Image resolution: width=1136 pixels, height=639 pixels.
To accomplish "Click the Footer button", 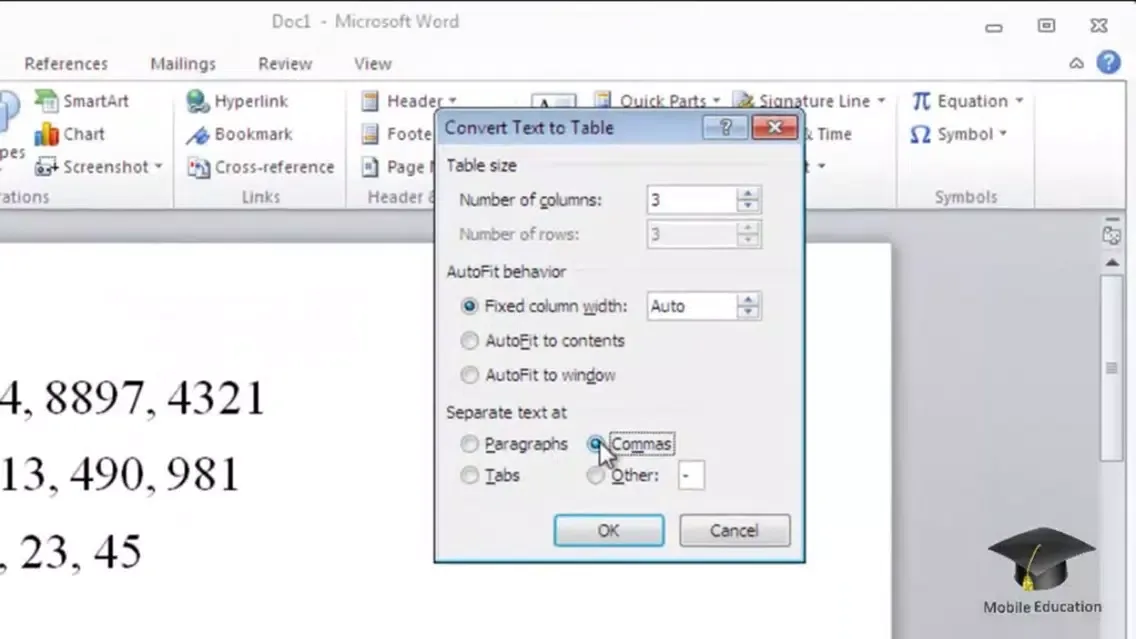I will pos(397,134).
